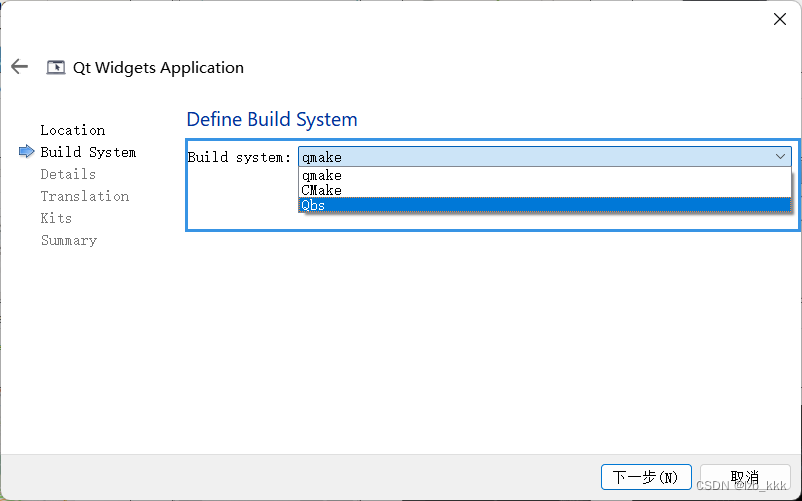
Task: Click the Define Build System heading
Action: point(272,119)
